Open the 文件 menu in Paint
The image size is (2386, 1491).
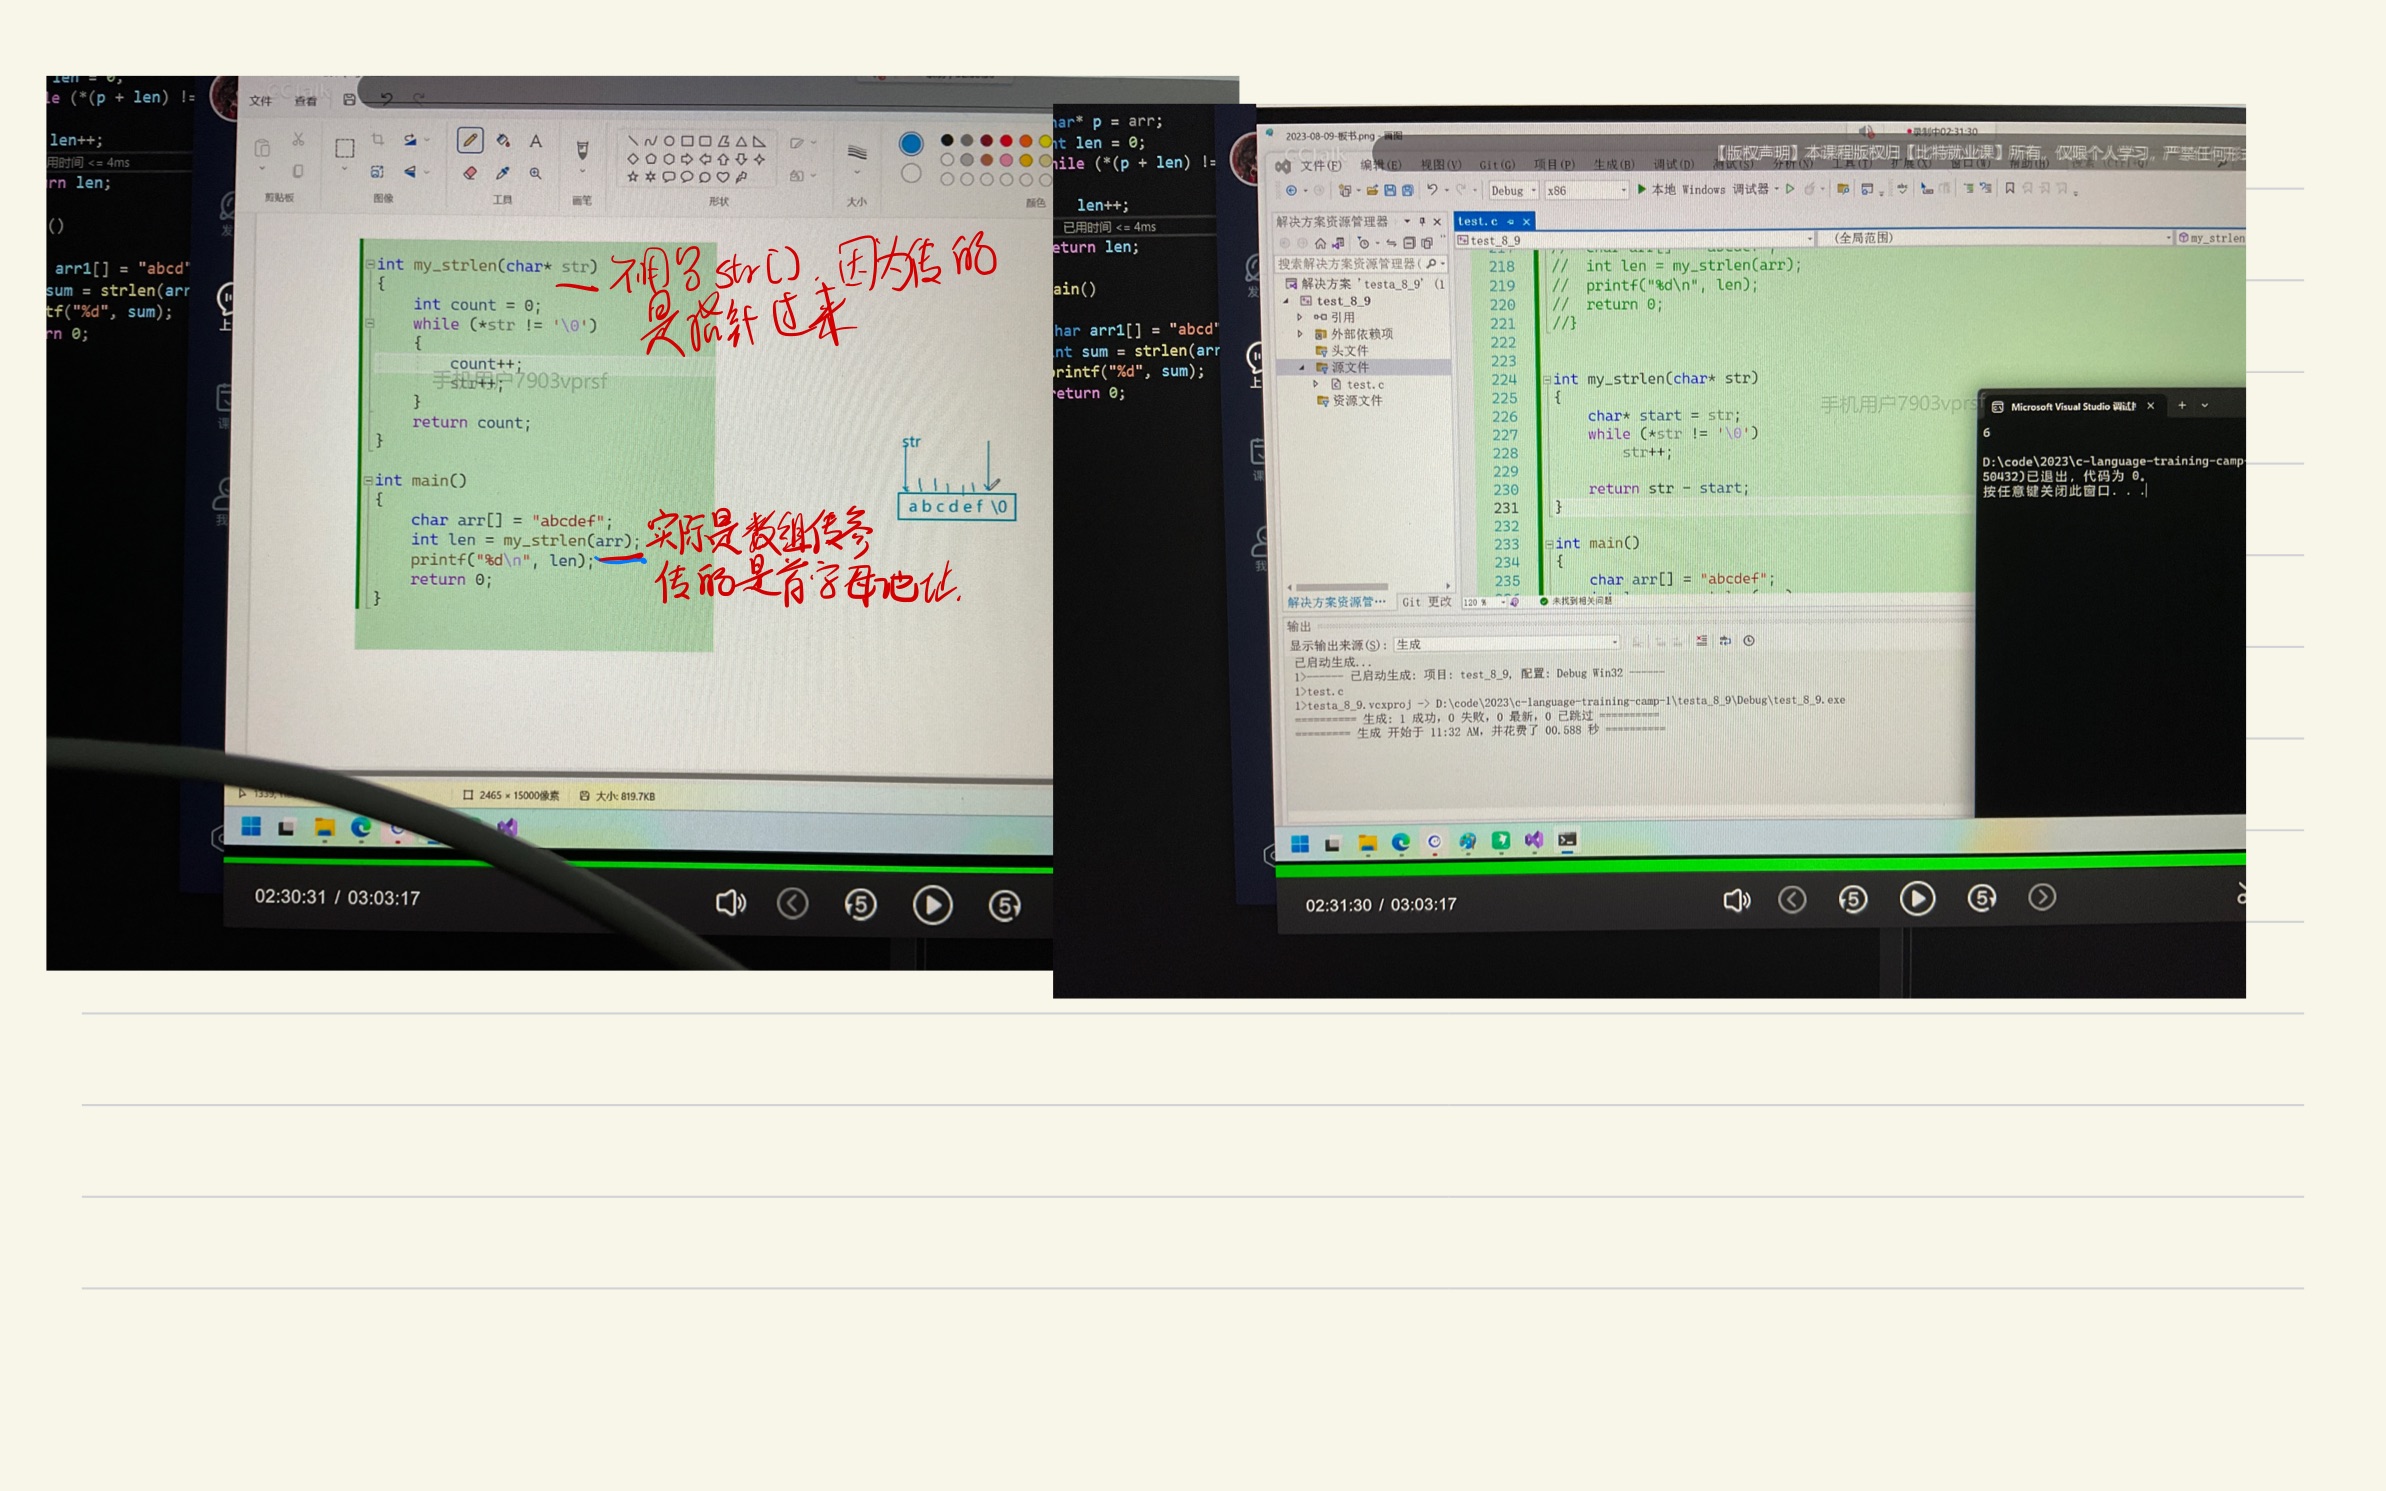pyautogui.click(x=261, y=101)
